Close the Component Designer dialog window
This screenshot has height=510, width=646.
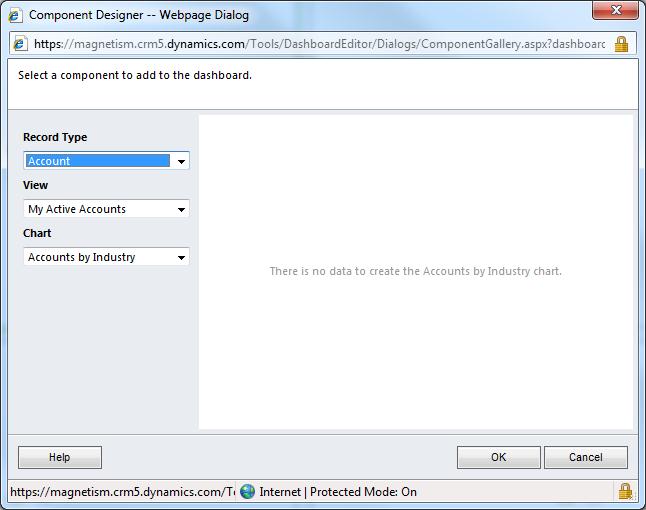pos(615,10)
